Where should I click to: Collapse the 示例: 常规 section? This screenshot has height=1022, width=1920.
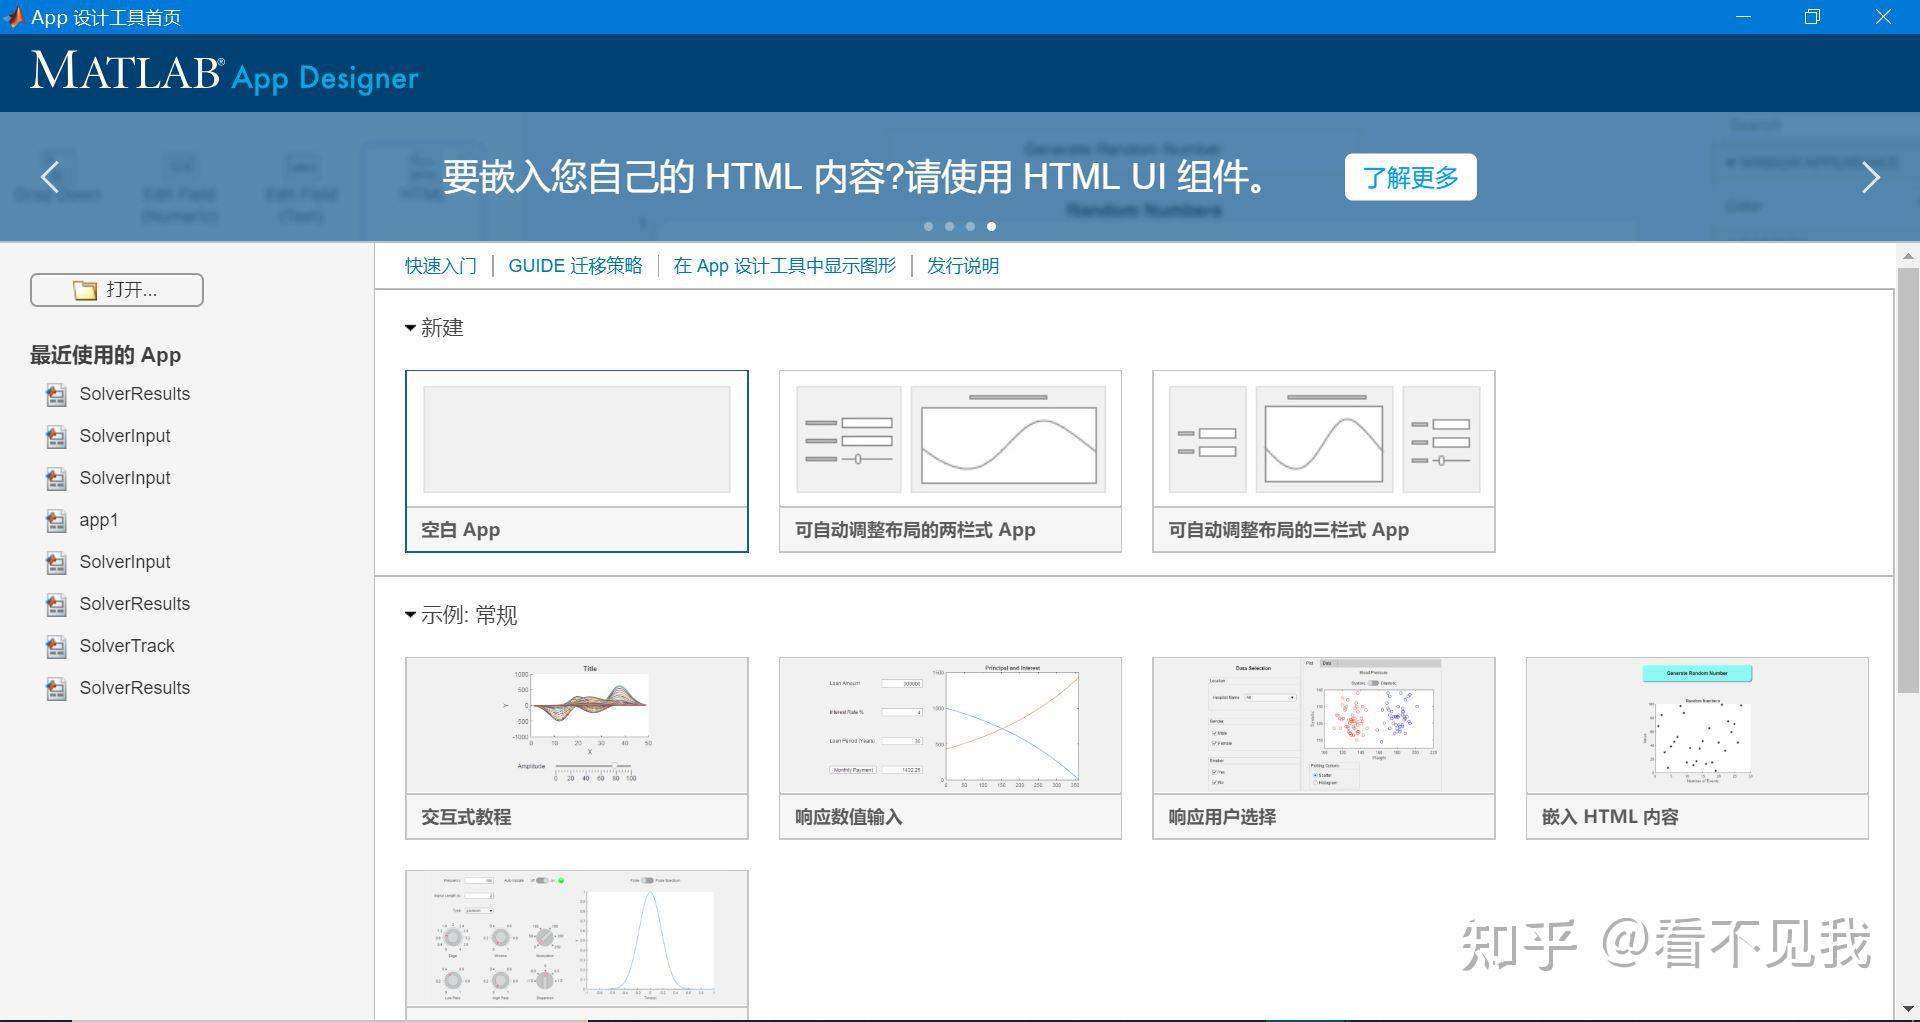409,614
